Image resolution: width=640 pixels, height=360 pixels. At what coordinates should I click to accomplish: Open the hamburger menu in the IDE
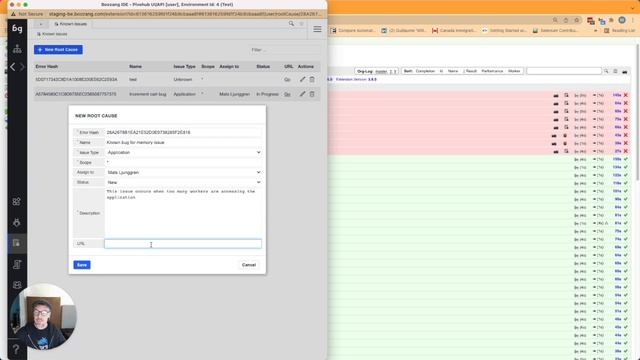click(x=317, y=29)
